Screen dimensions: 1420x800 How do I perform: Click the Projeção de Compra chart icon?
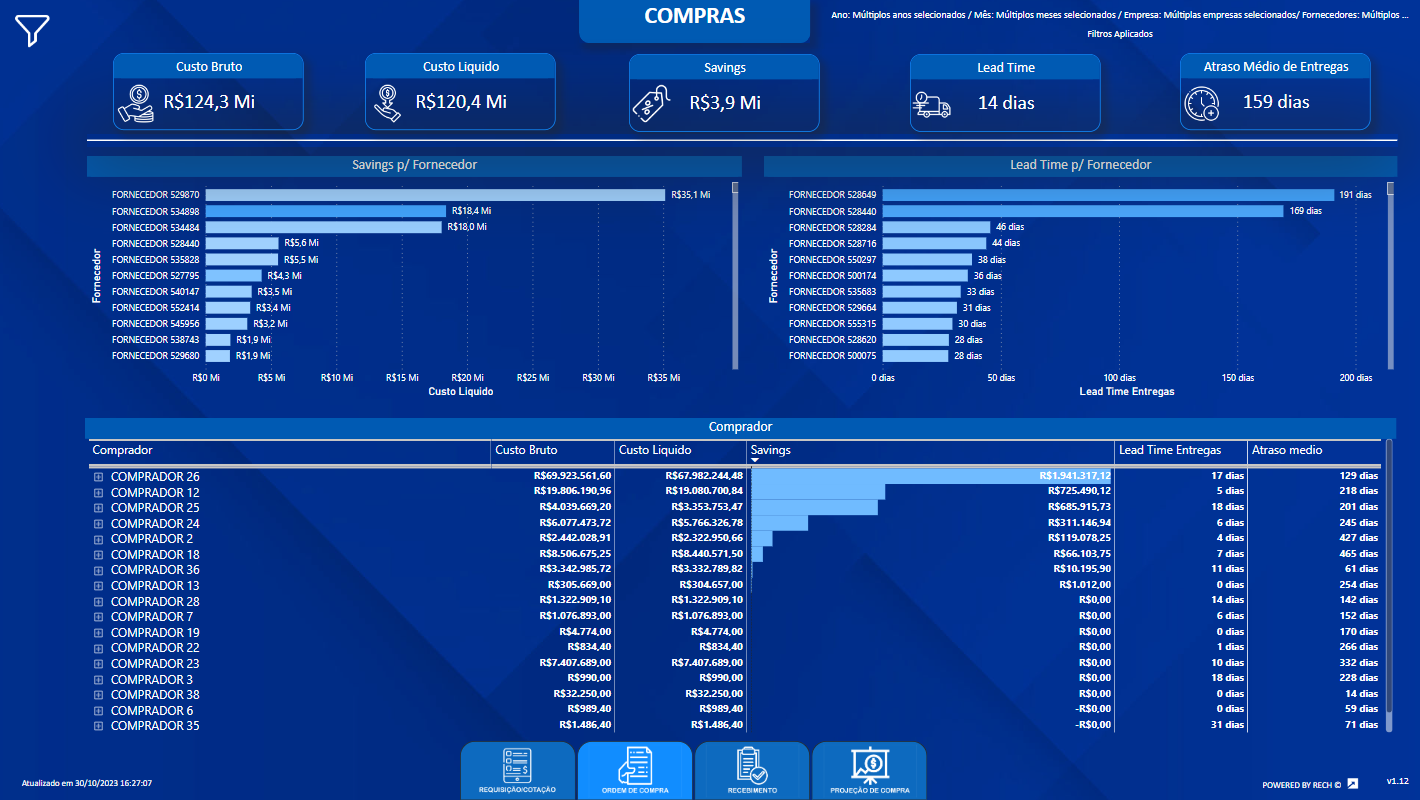point(868,766)
